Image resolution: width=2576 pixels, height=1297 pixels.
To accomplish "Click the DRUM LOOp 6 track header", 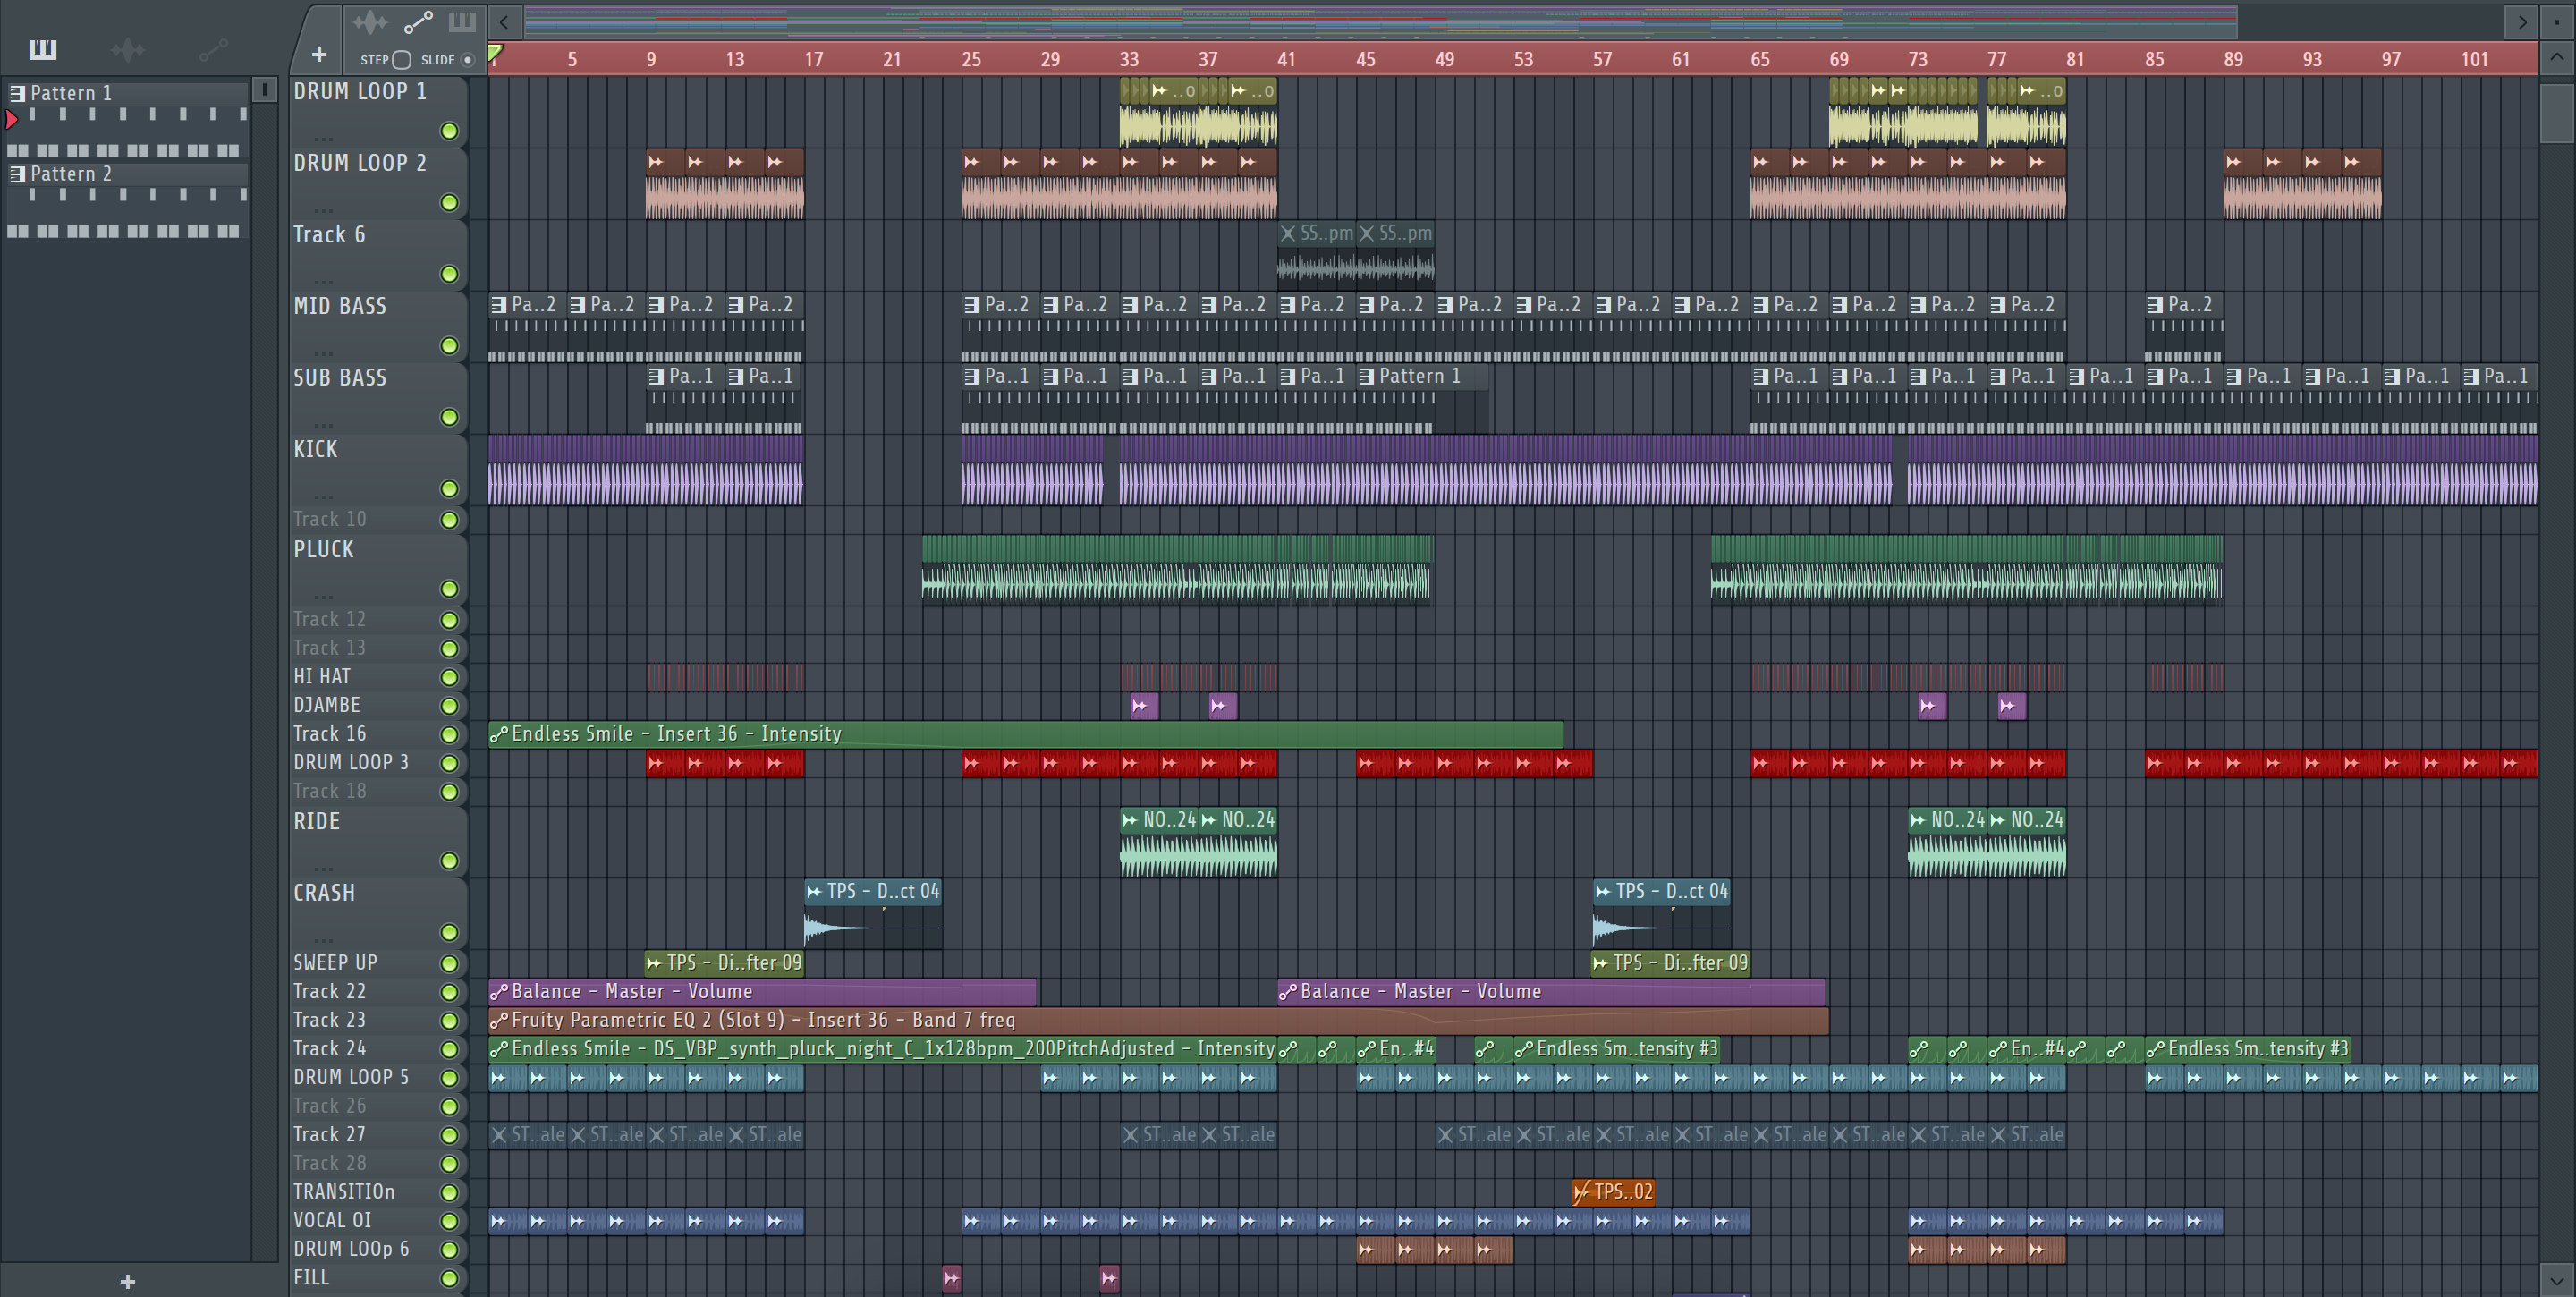I will (x=351, y=1249).
